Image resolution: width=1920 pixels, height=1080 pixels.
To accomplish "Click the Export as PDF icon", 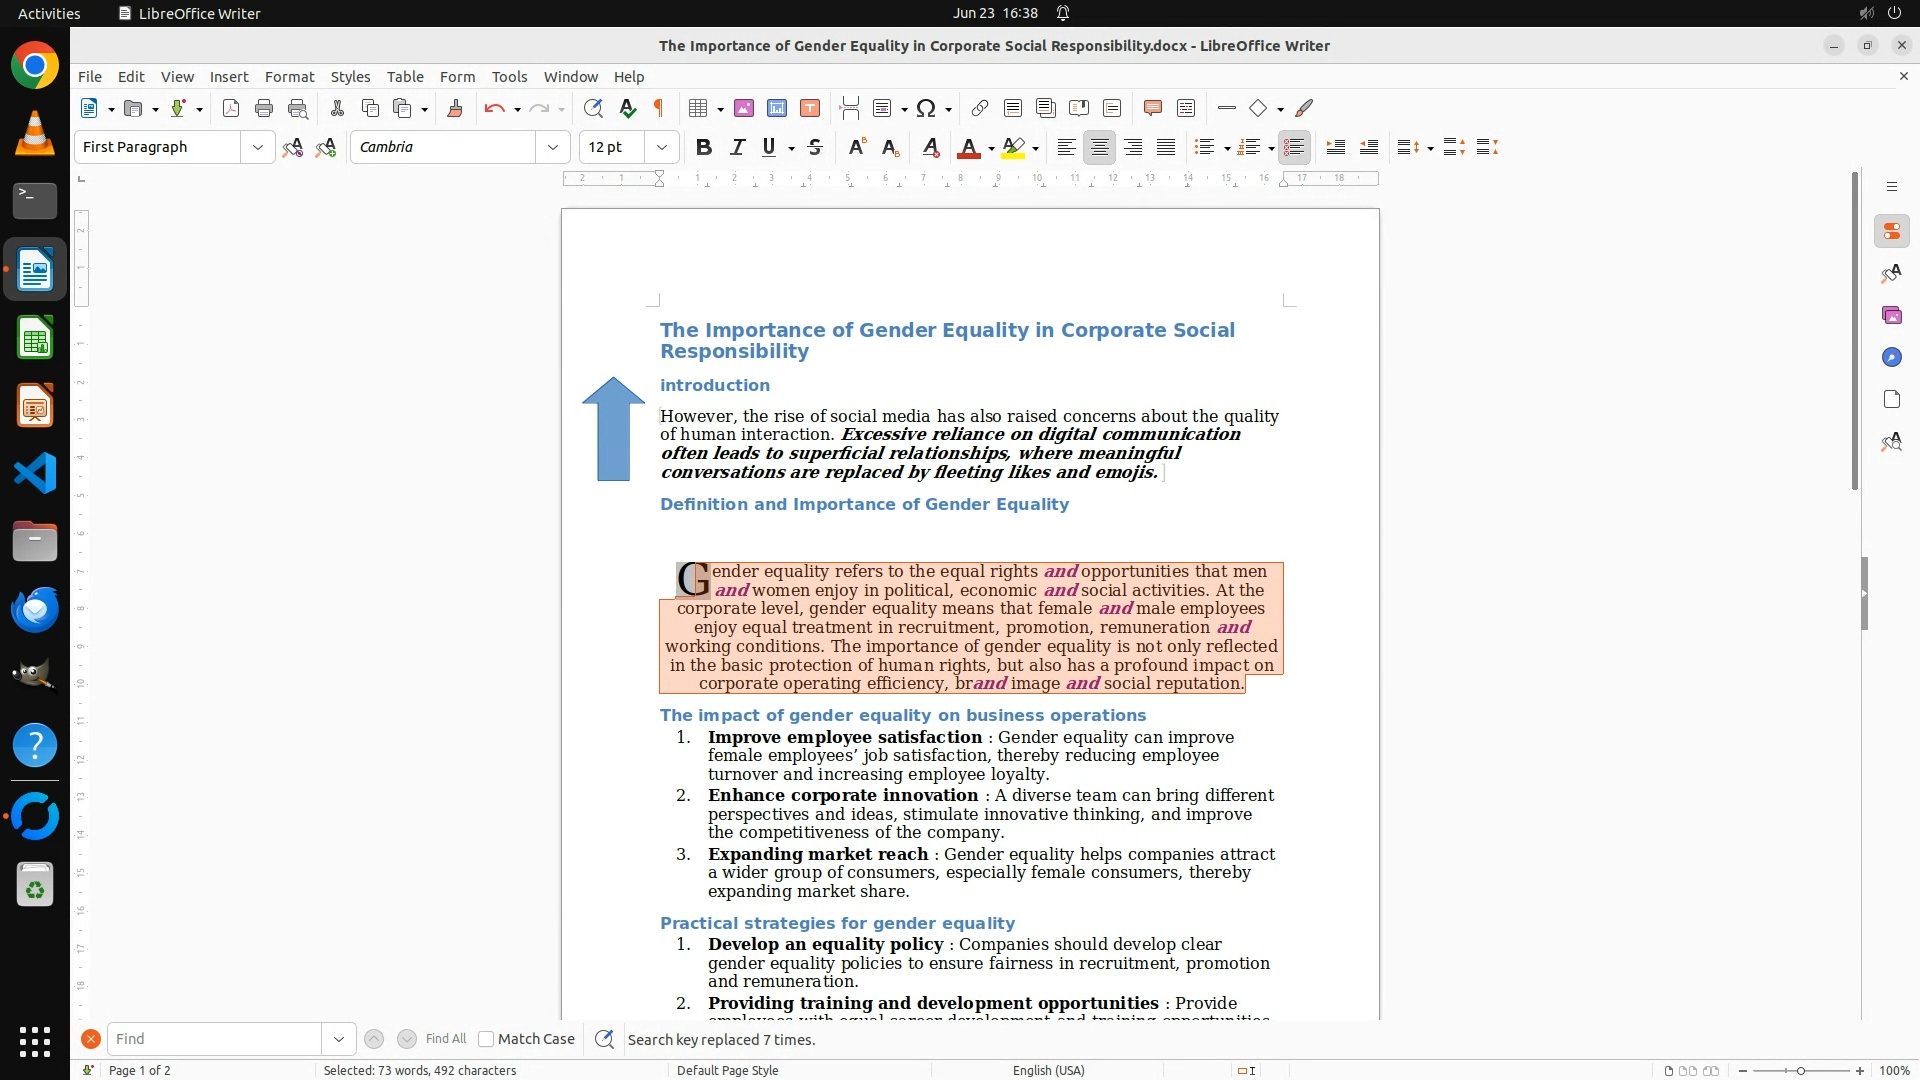I will tap(231, 108).
